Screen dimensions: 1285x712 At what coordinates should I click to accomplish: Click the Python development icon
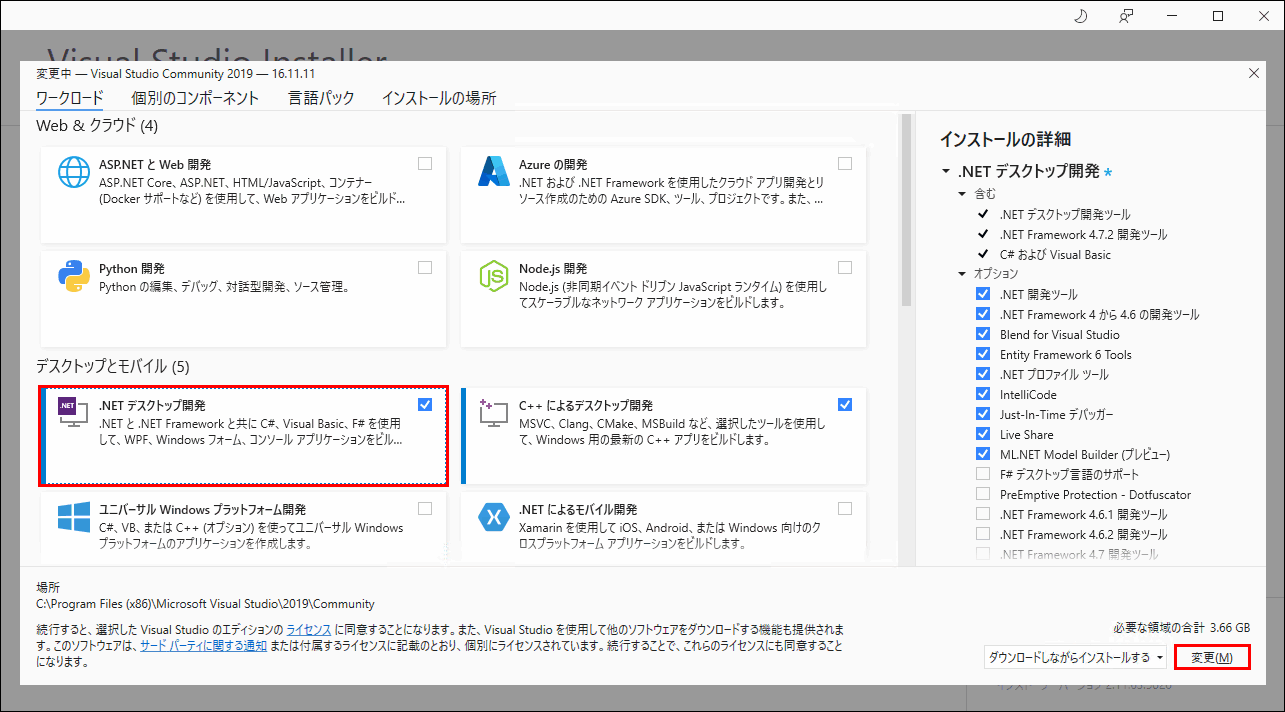(74, 277)
